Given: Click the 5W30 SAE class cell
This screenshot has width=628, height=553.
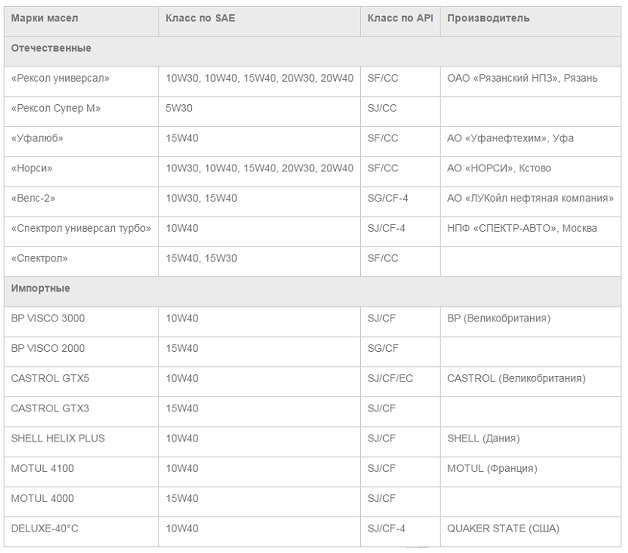Looking at the screenshot, I should 260,111.
